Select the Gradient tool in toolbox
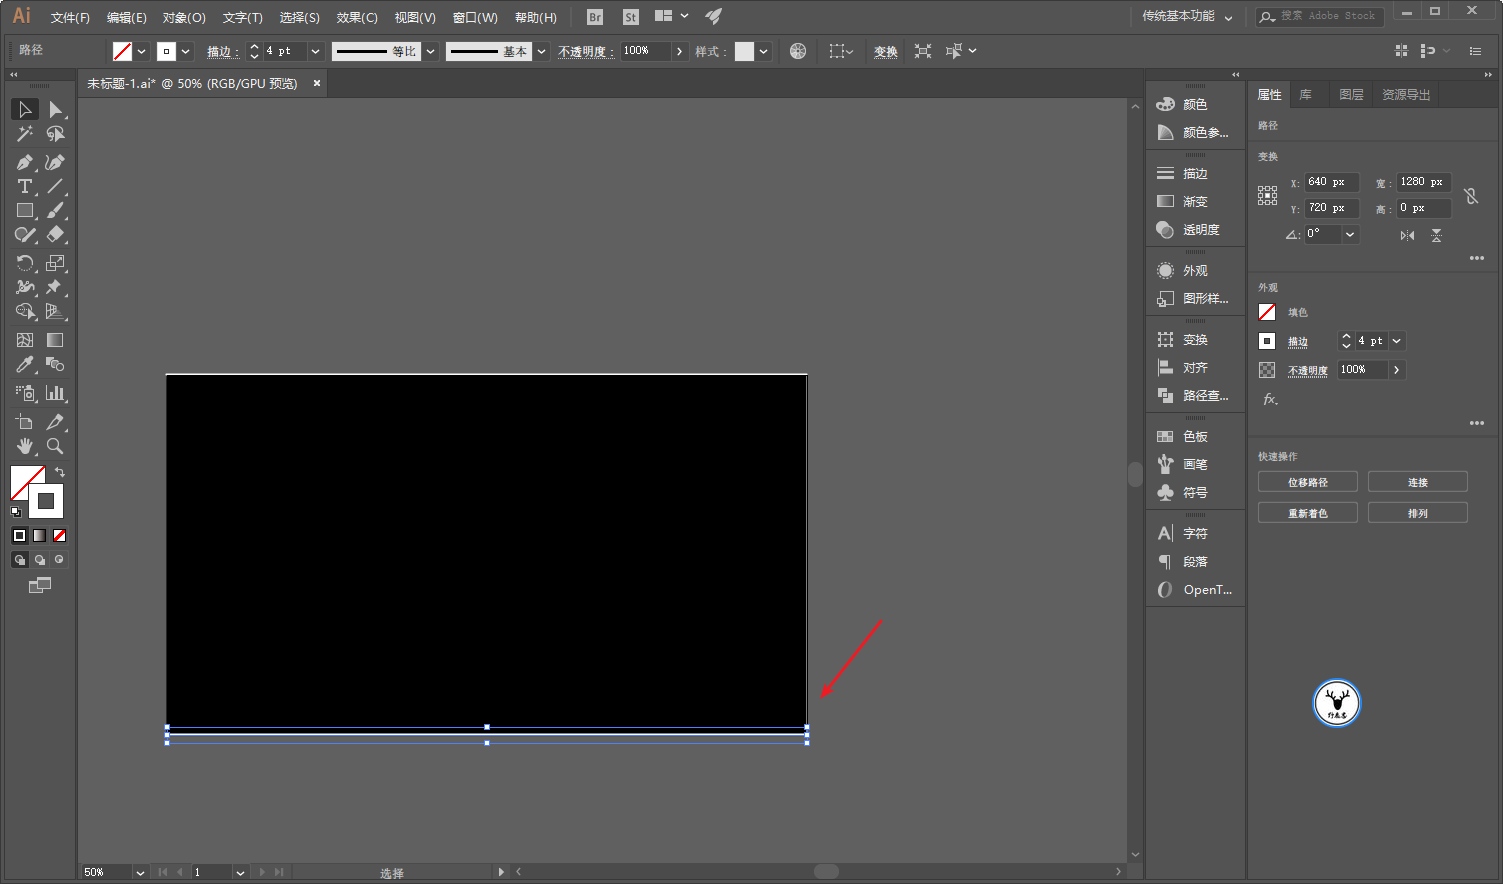The image size is (1503, 884). [55, 340]
